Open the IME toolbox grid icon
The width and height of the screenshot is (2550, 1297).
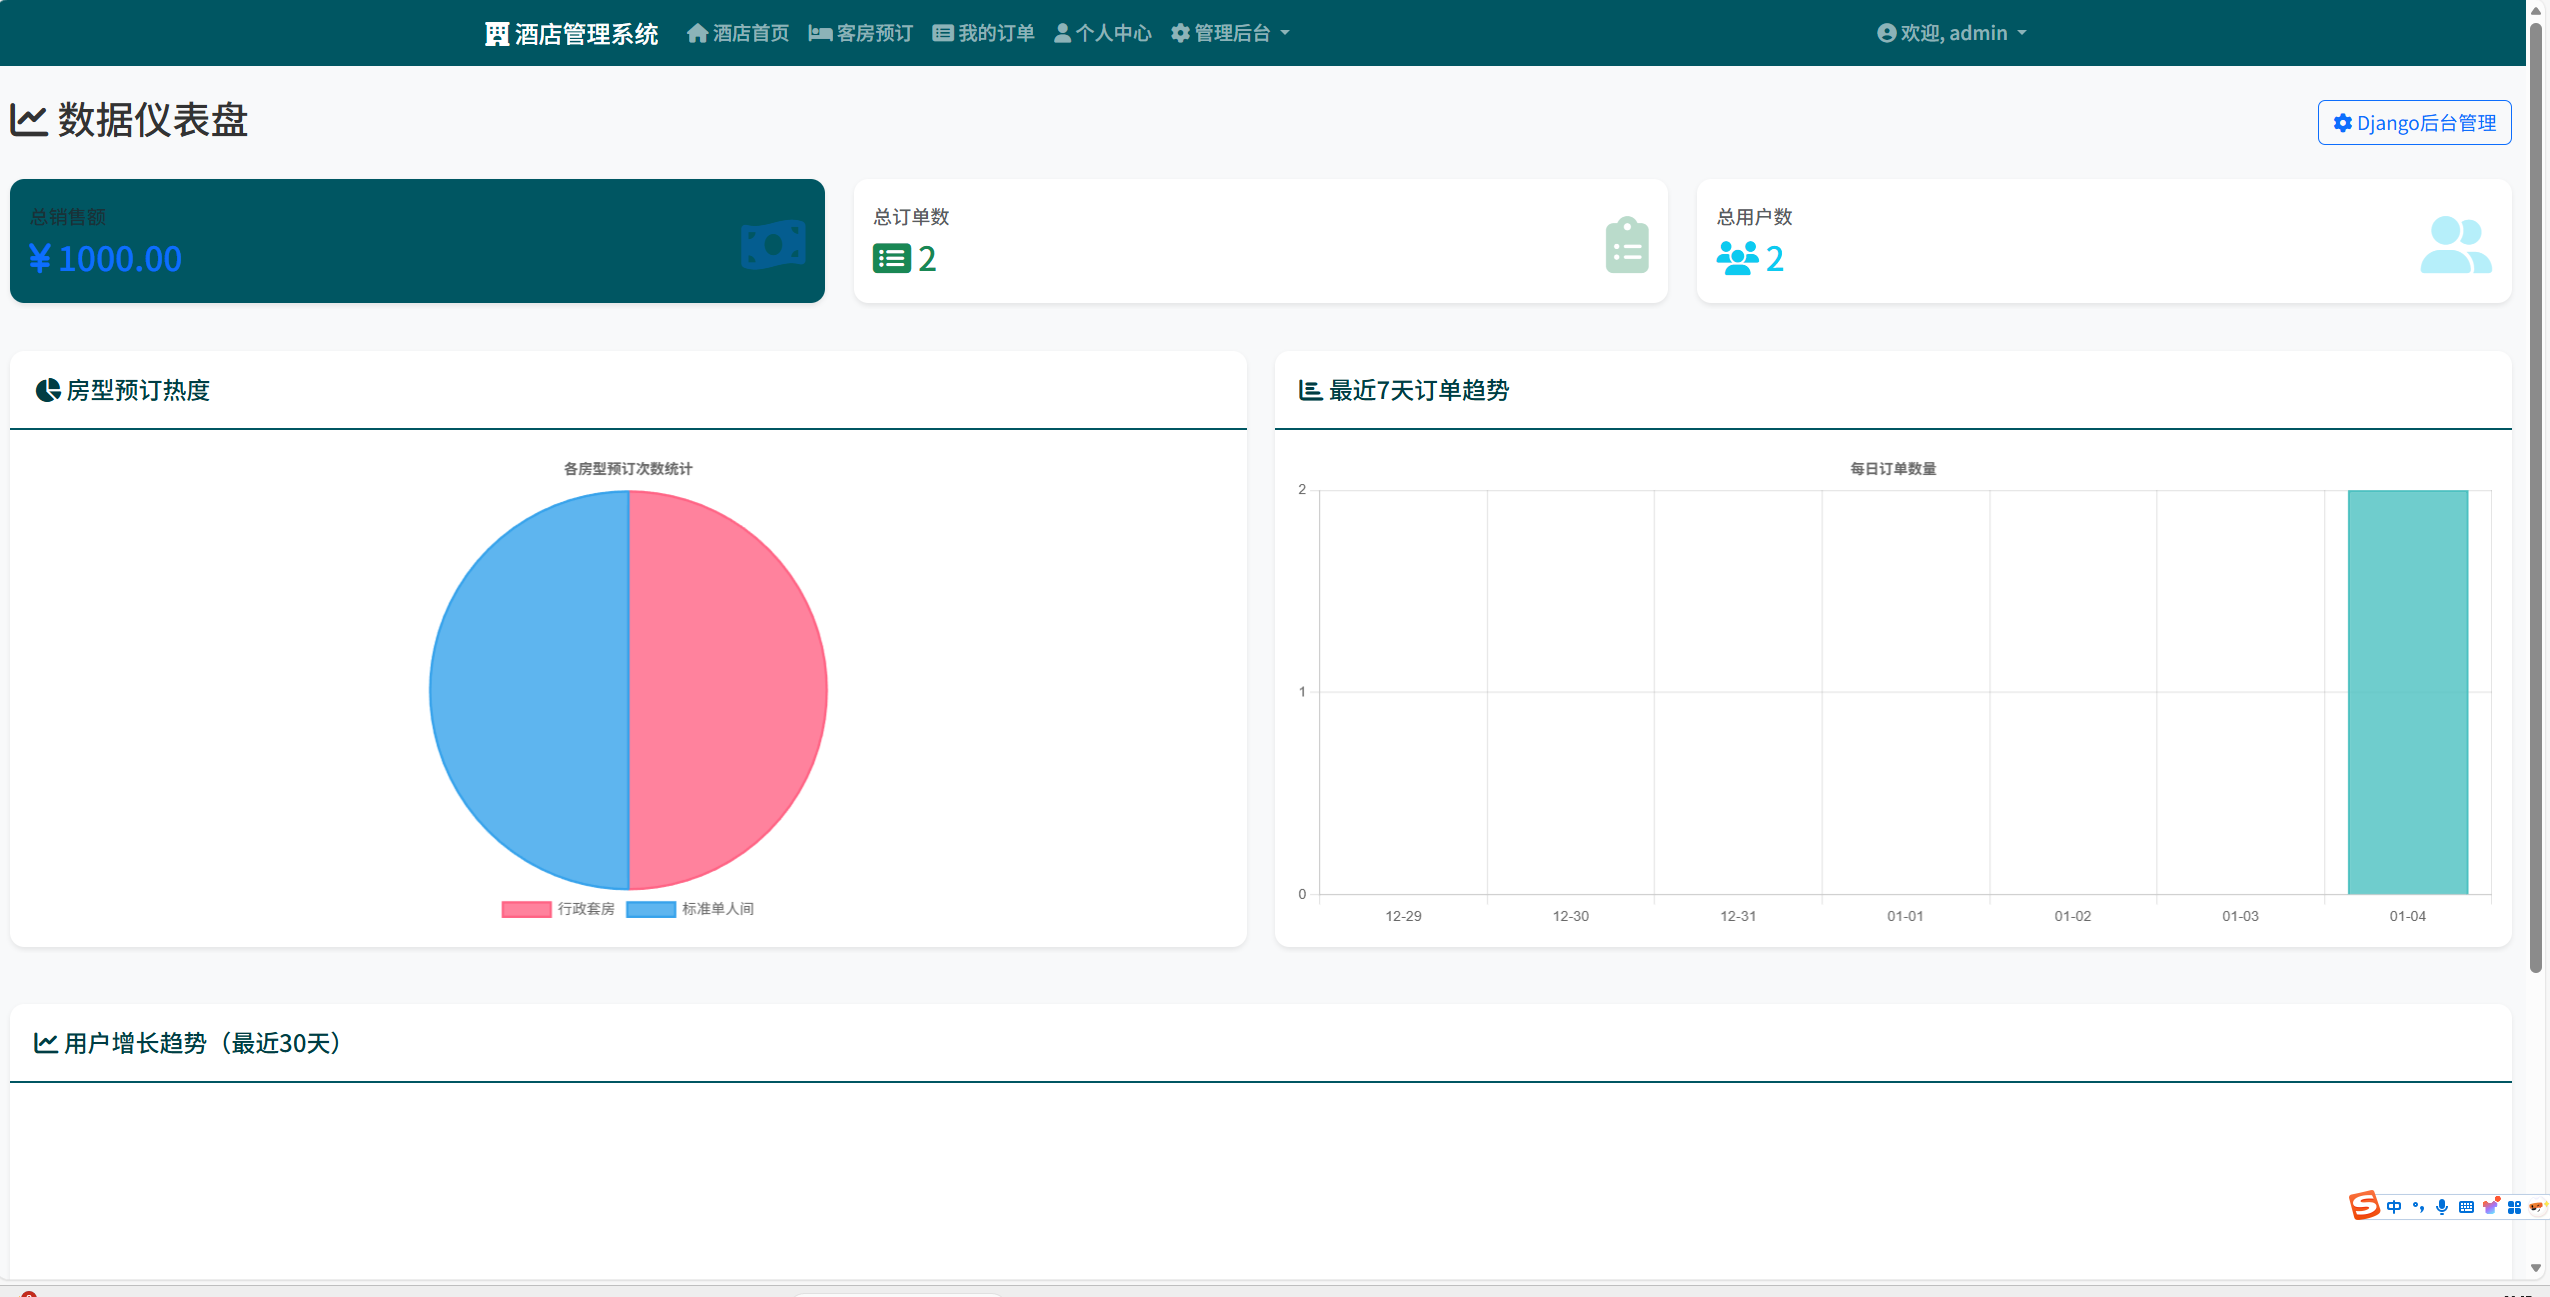[x=2514, y=1207]
